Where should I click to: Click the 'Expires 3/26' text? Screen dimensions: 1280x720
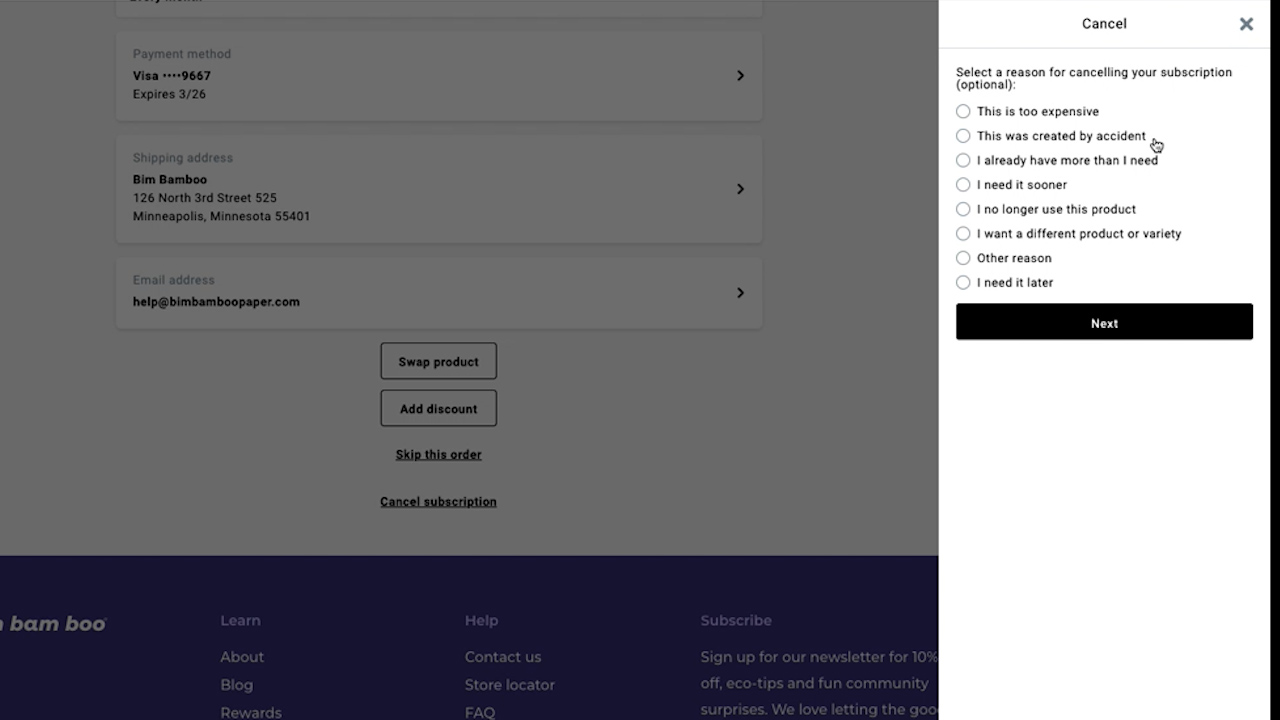click(169, 94)
